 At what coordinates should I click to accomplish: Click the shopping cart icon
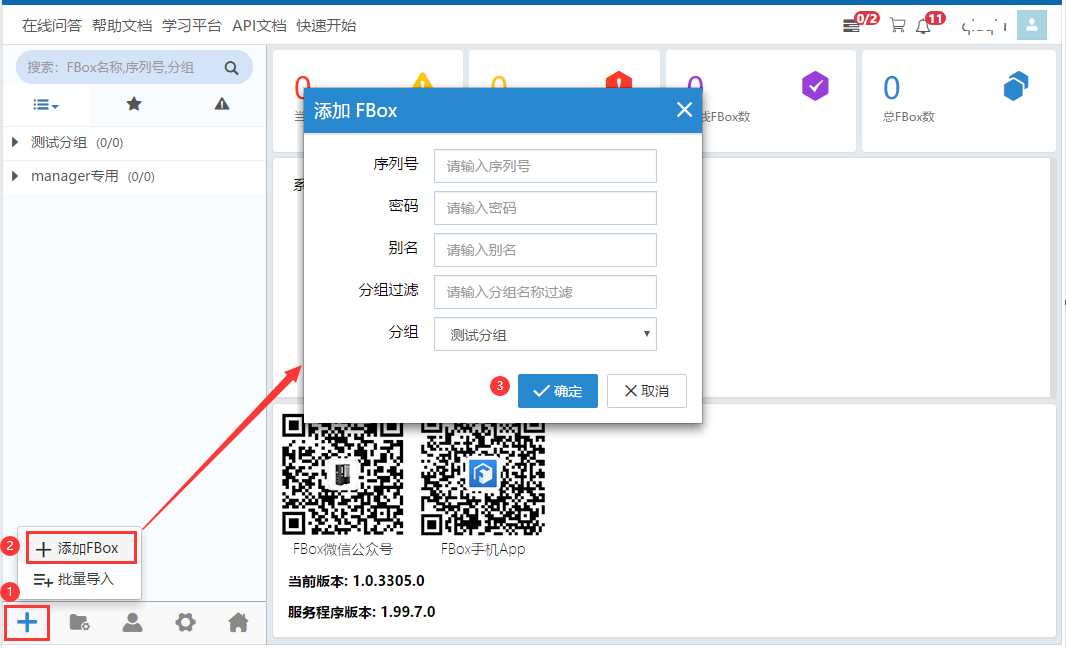pyautogui.click(x=897, y=26)
